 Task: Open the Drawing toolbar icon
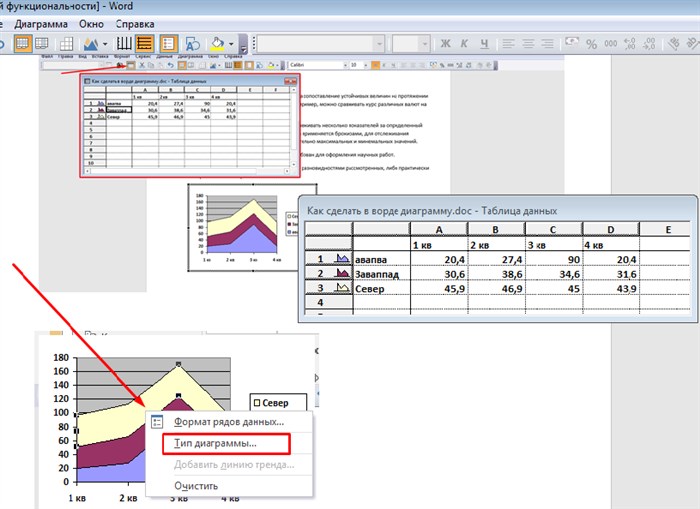coord(192,44)
